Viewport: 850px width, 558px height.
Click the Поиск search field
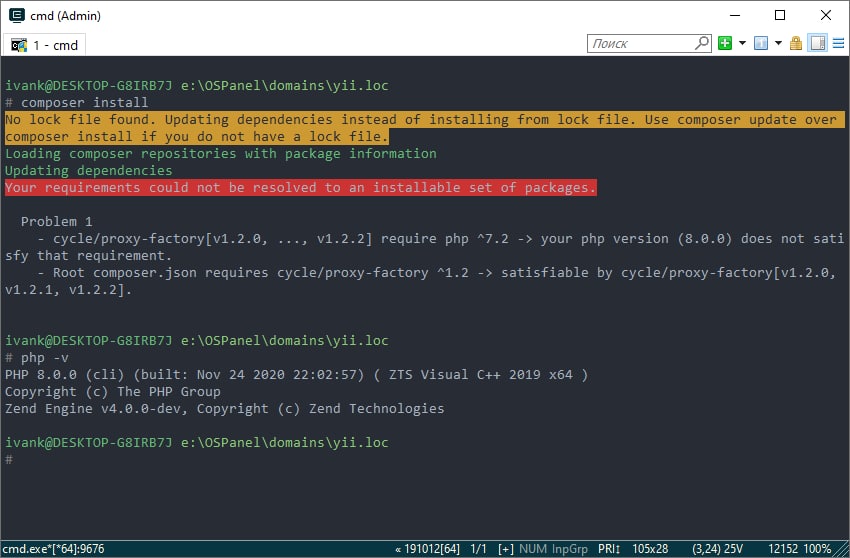(x=640, y=43)
